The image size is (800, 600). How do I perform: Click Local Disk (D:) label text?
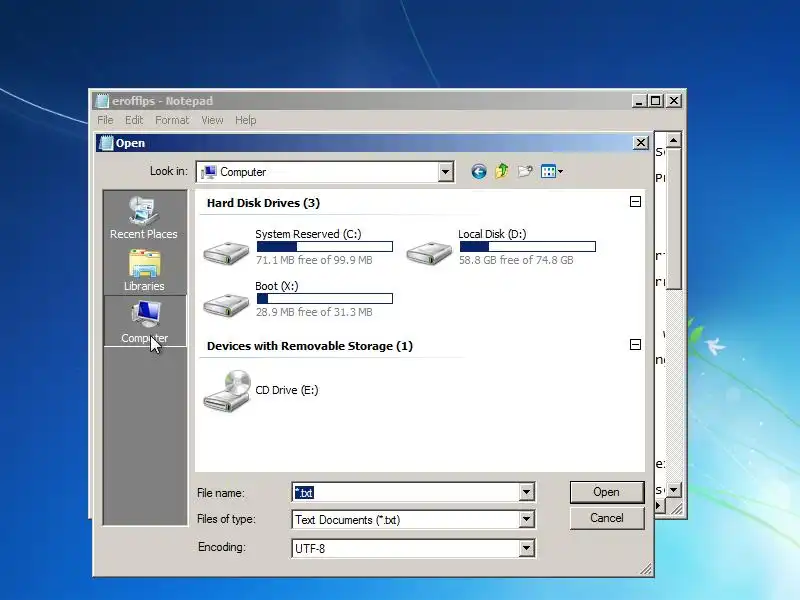pos(492,234)
